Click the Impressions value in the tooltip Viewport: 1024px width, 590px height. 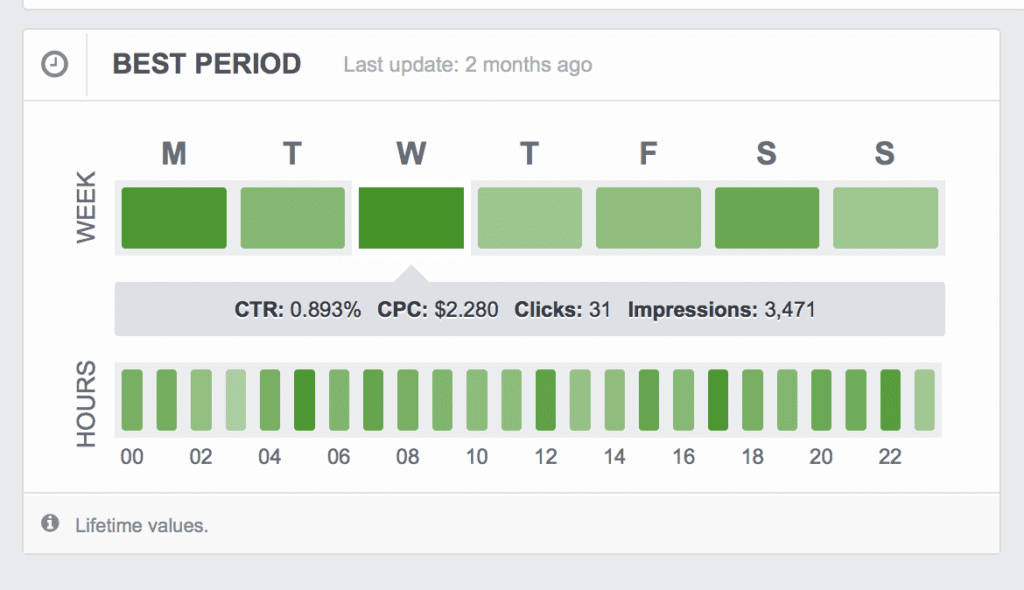tap(790, 310)
